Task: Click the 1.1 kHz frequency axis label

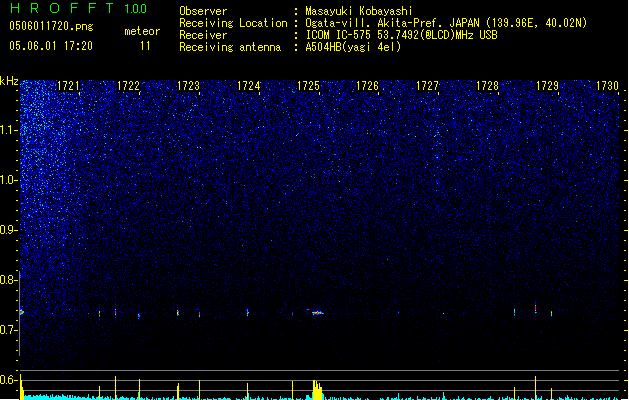Action: pyautogui.click(x=8, y=130)
